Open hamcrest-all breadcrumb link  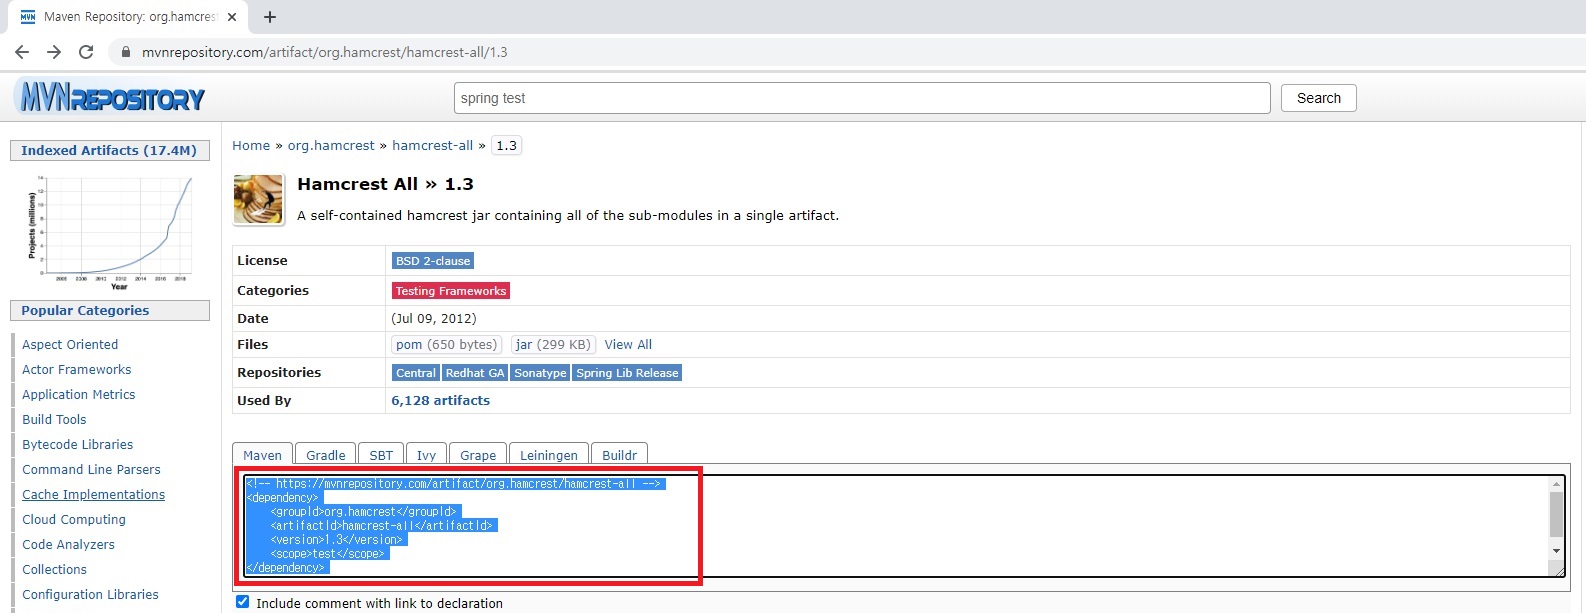coord(433,145)
